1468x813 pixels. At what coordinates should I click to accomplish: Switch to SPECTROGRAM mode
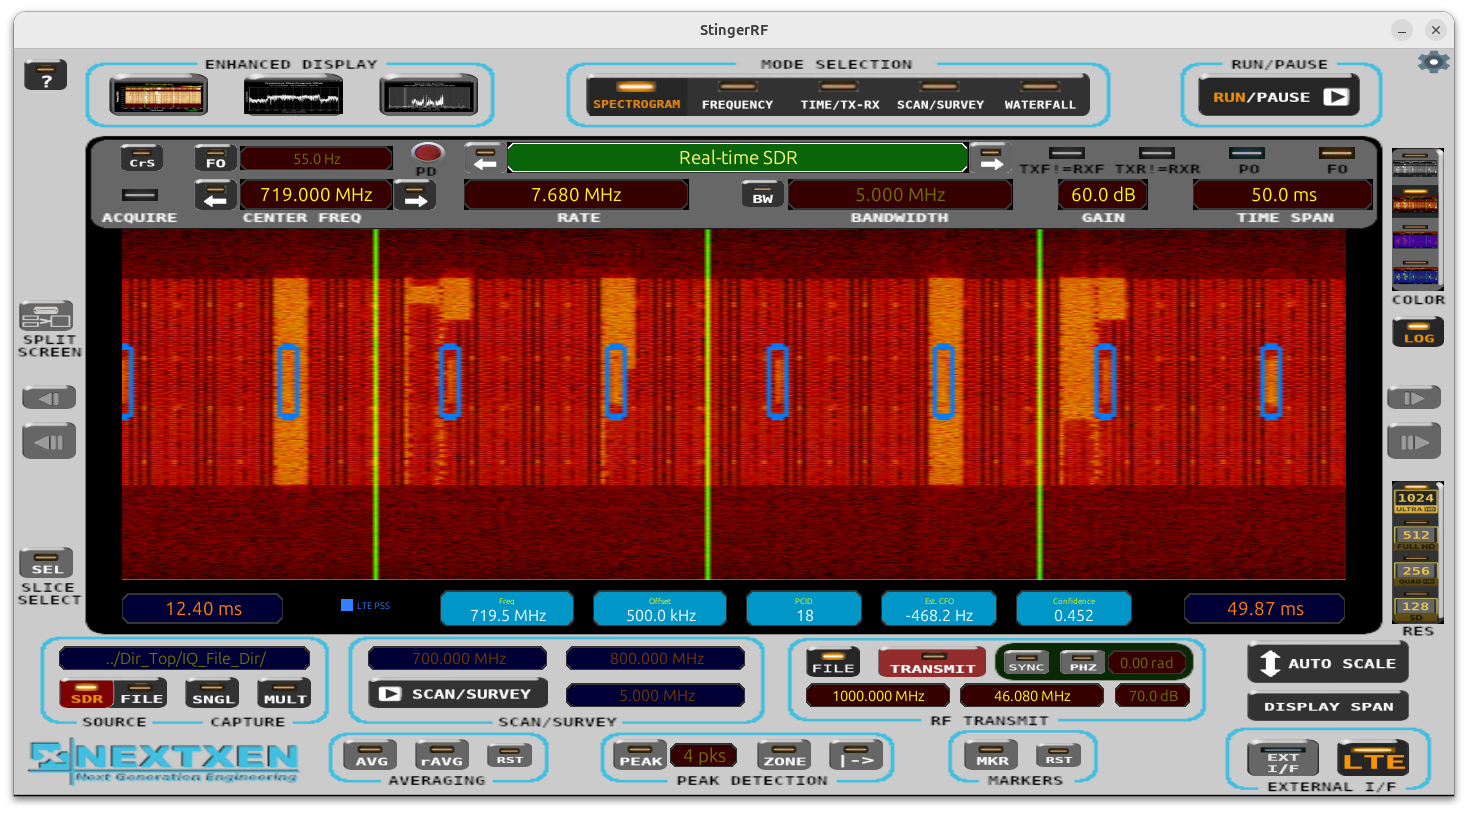(x=636, y=97)
